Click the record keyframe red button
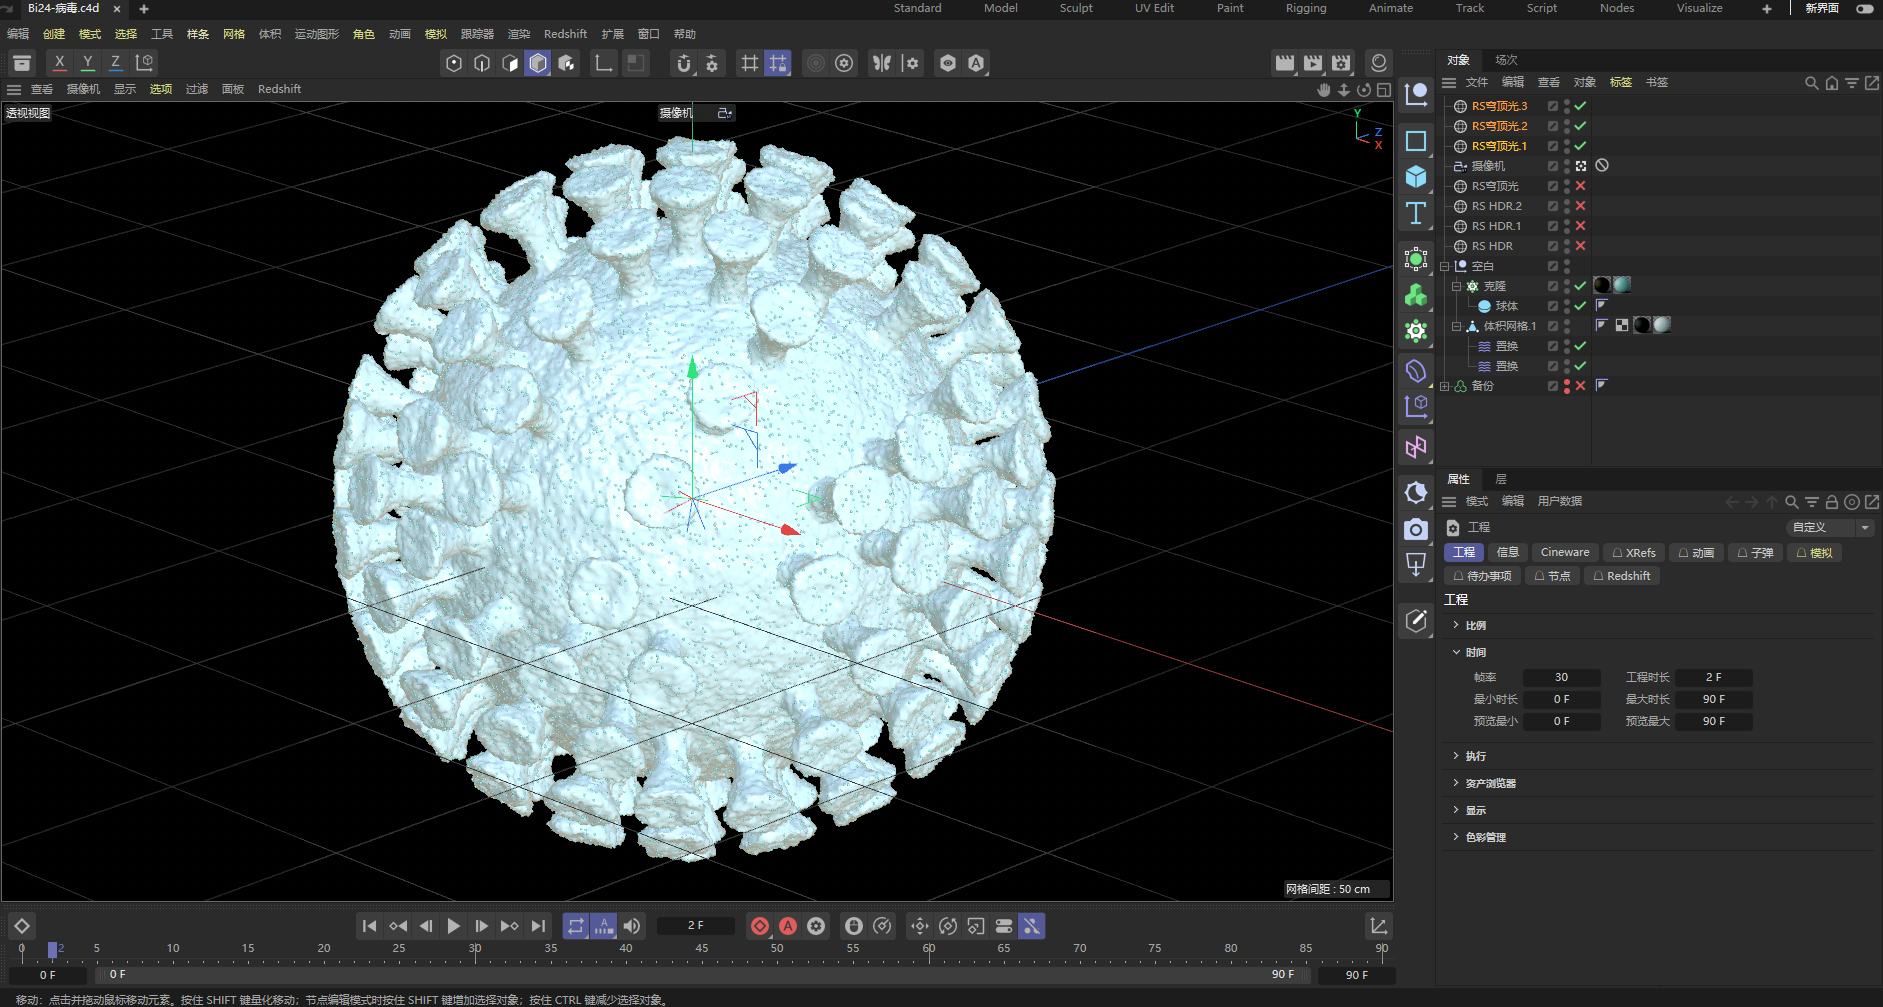The width and height of the screenshot is (1883, 1007). (760, 926)
